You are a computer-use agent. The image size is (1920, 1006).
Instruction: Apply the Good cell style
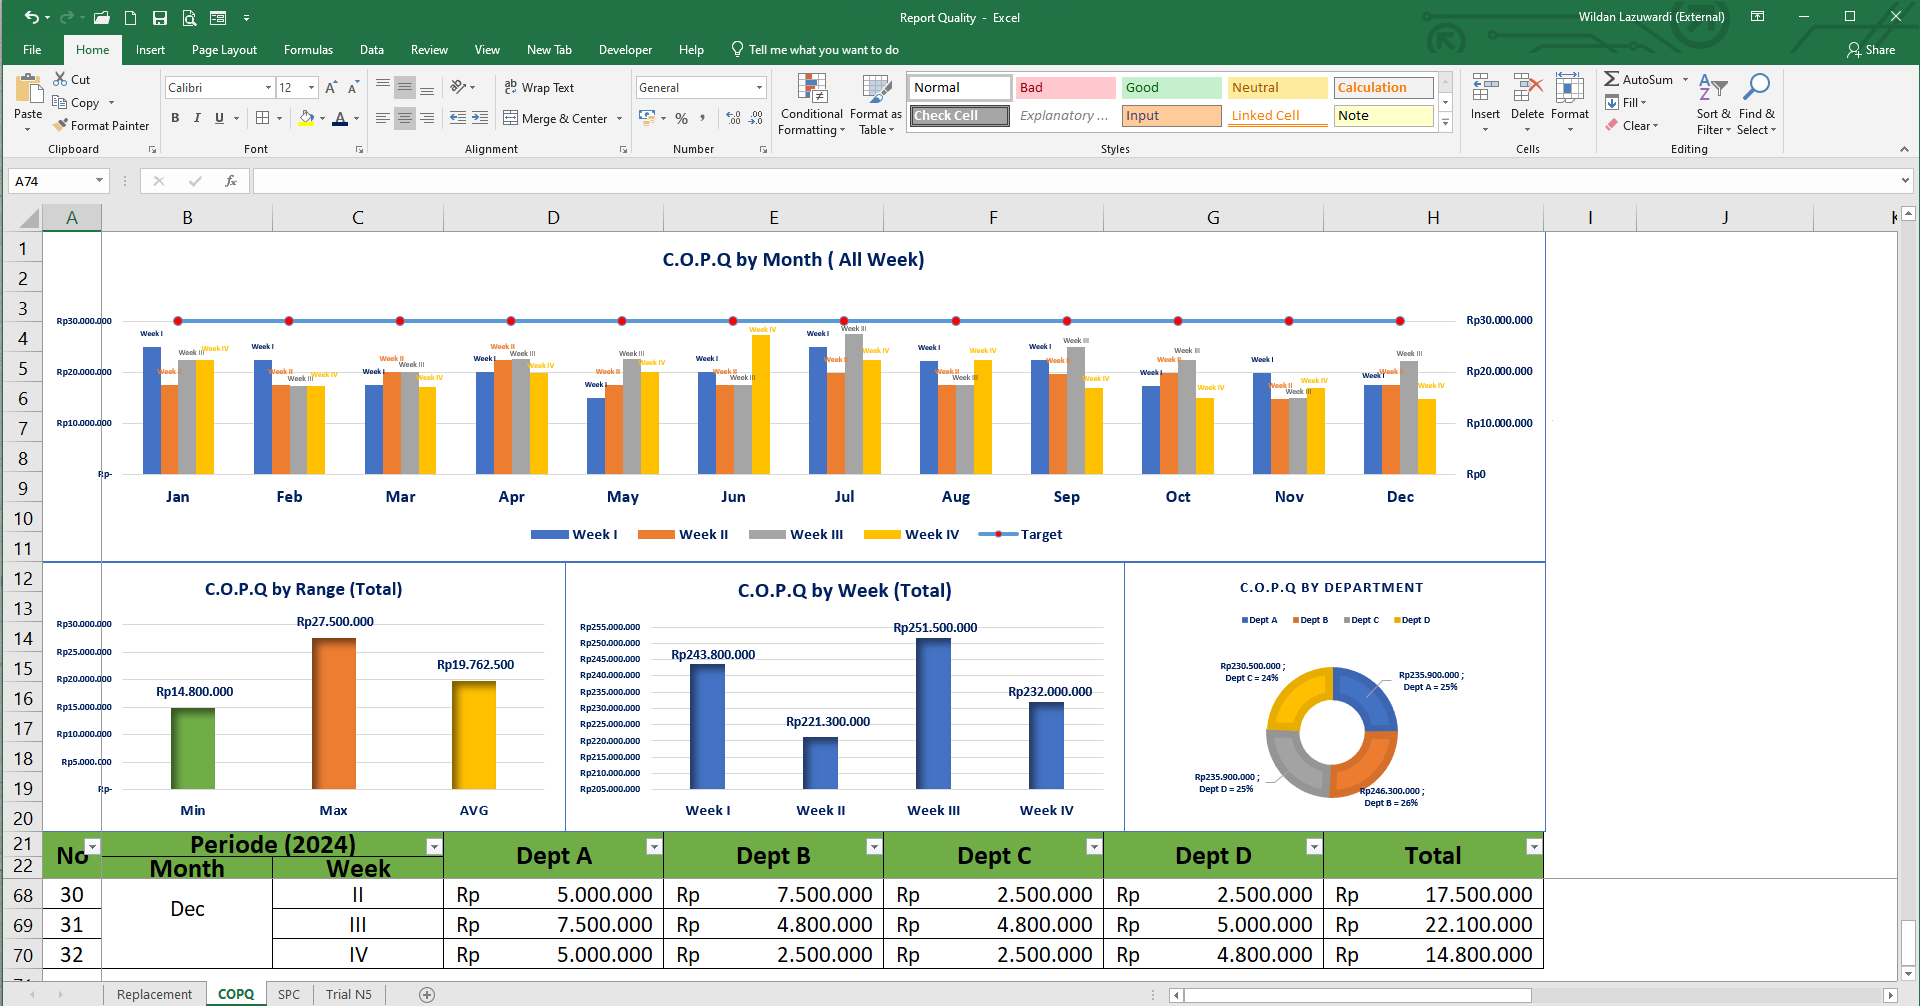(x=1171, y=88)
